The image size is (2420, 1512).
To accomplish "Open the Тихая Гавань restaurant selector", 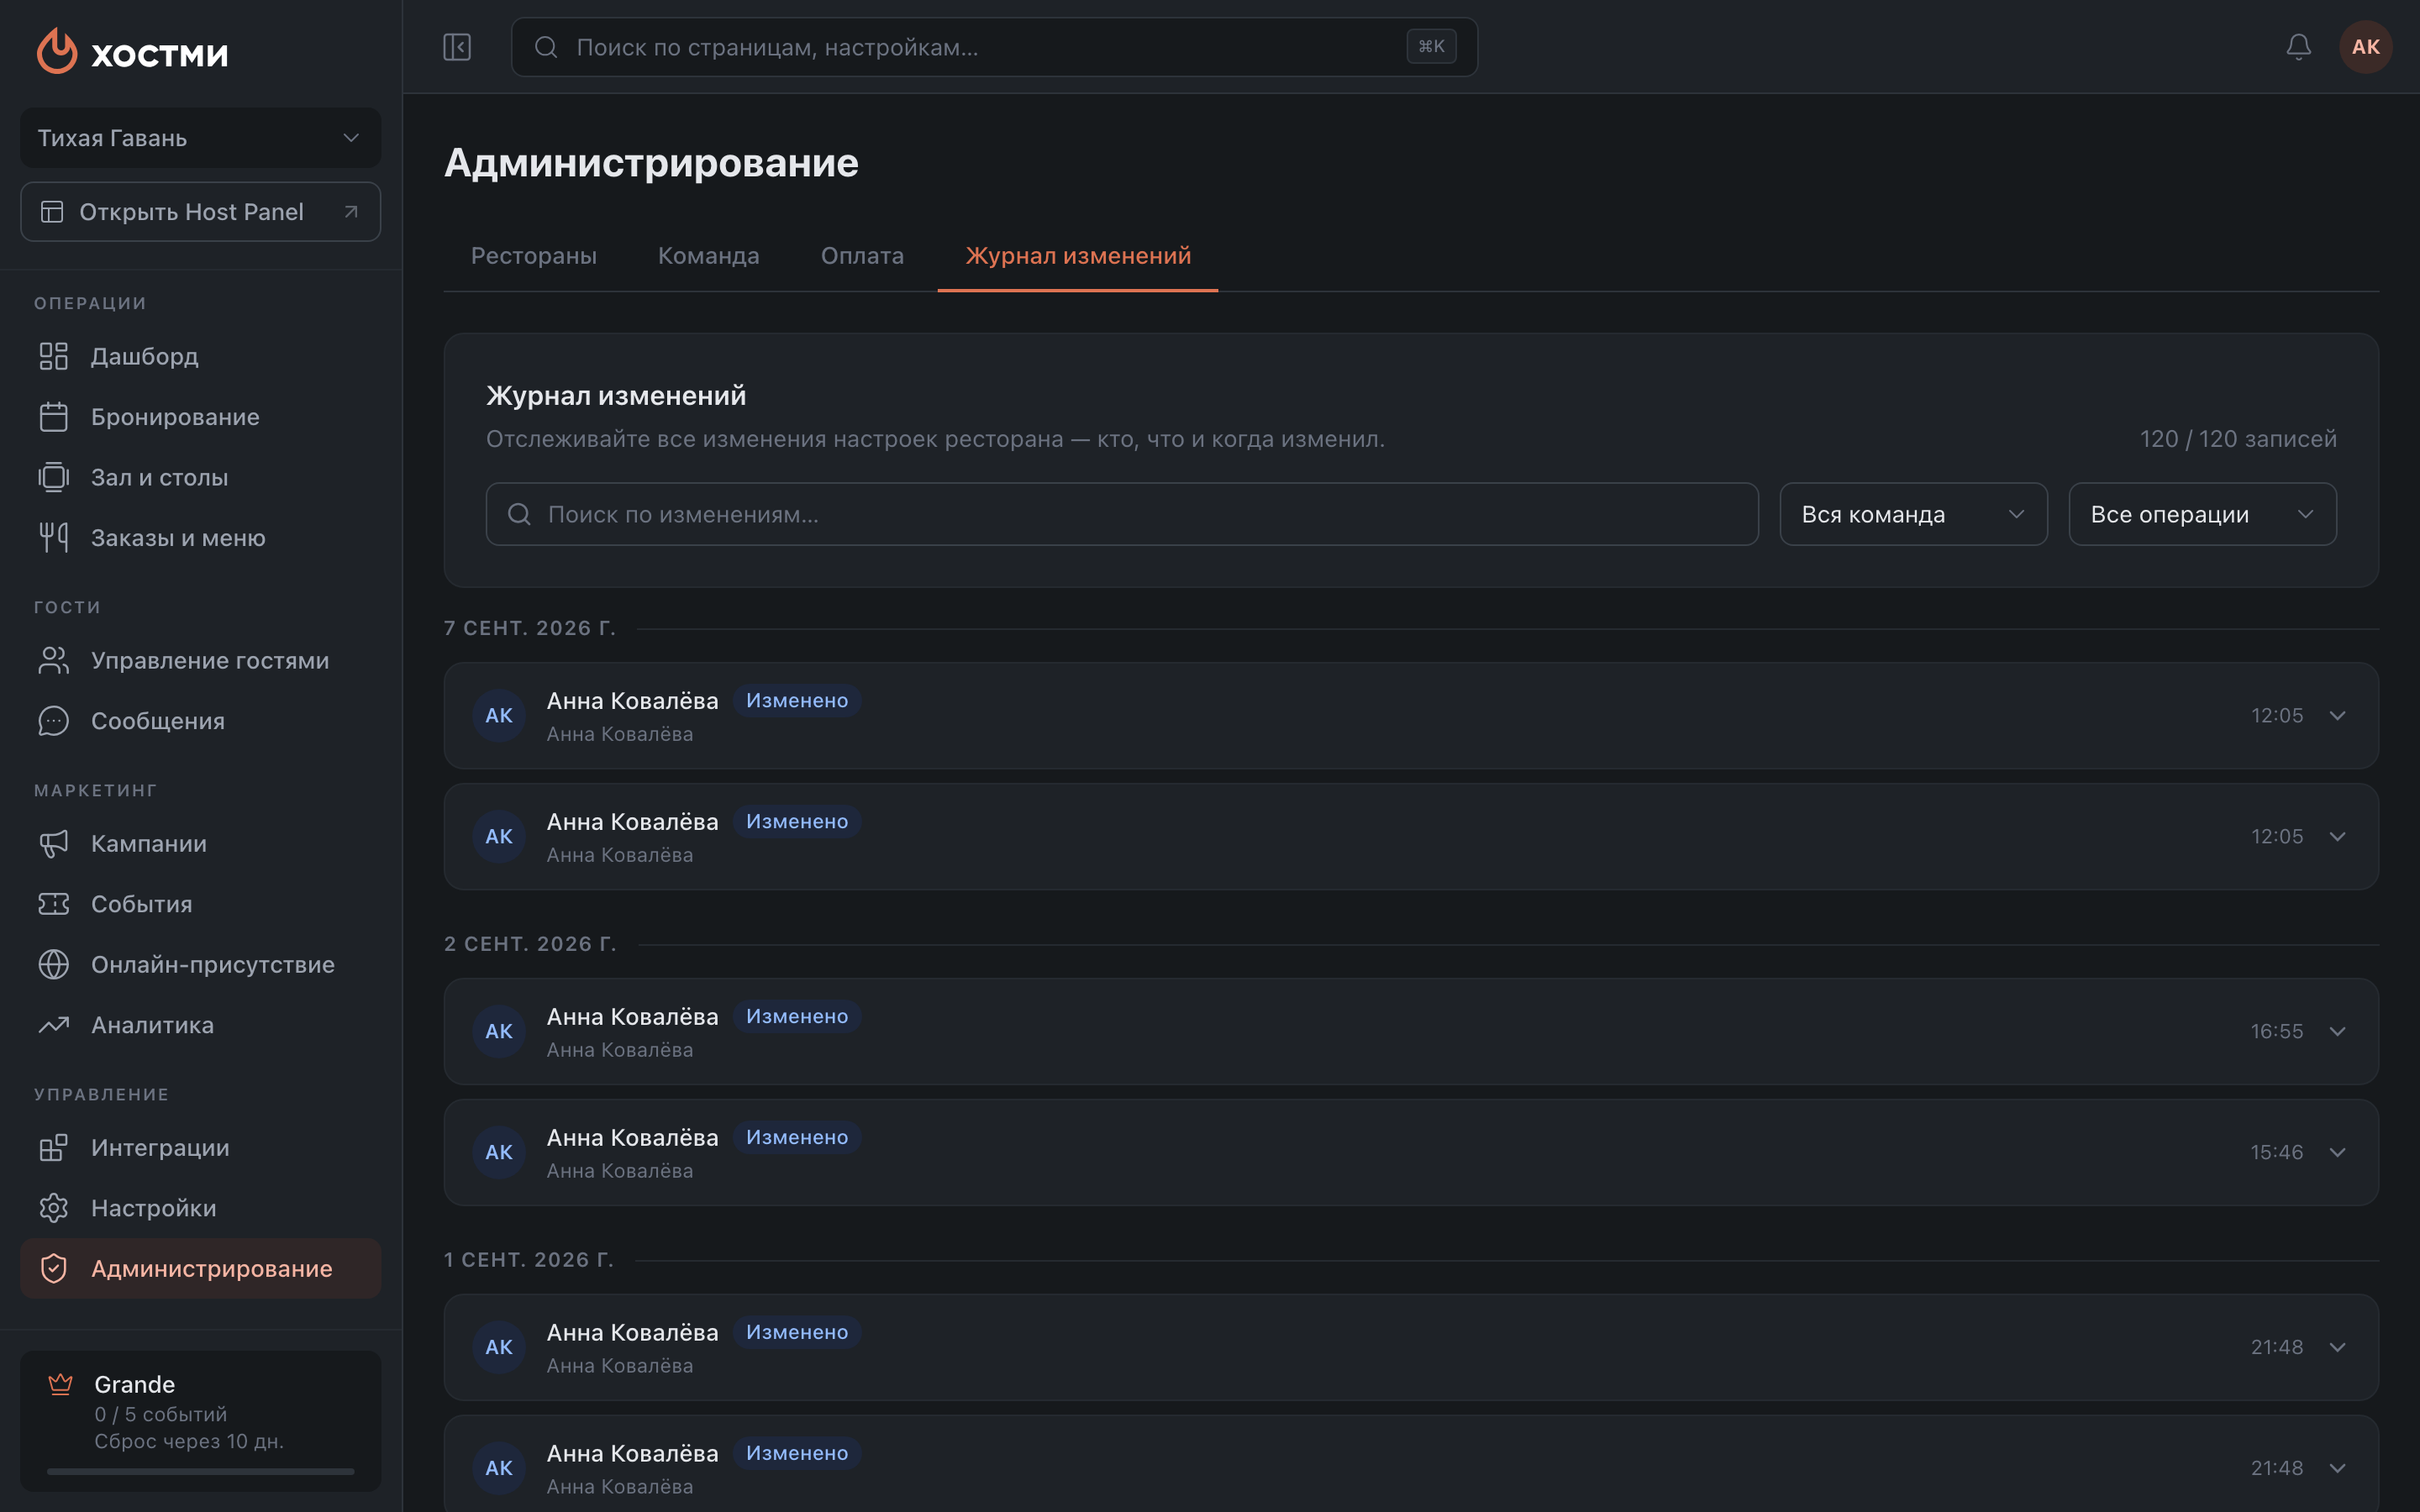I will (200, 138).
